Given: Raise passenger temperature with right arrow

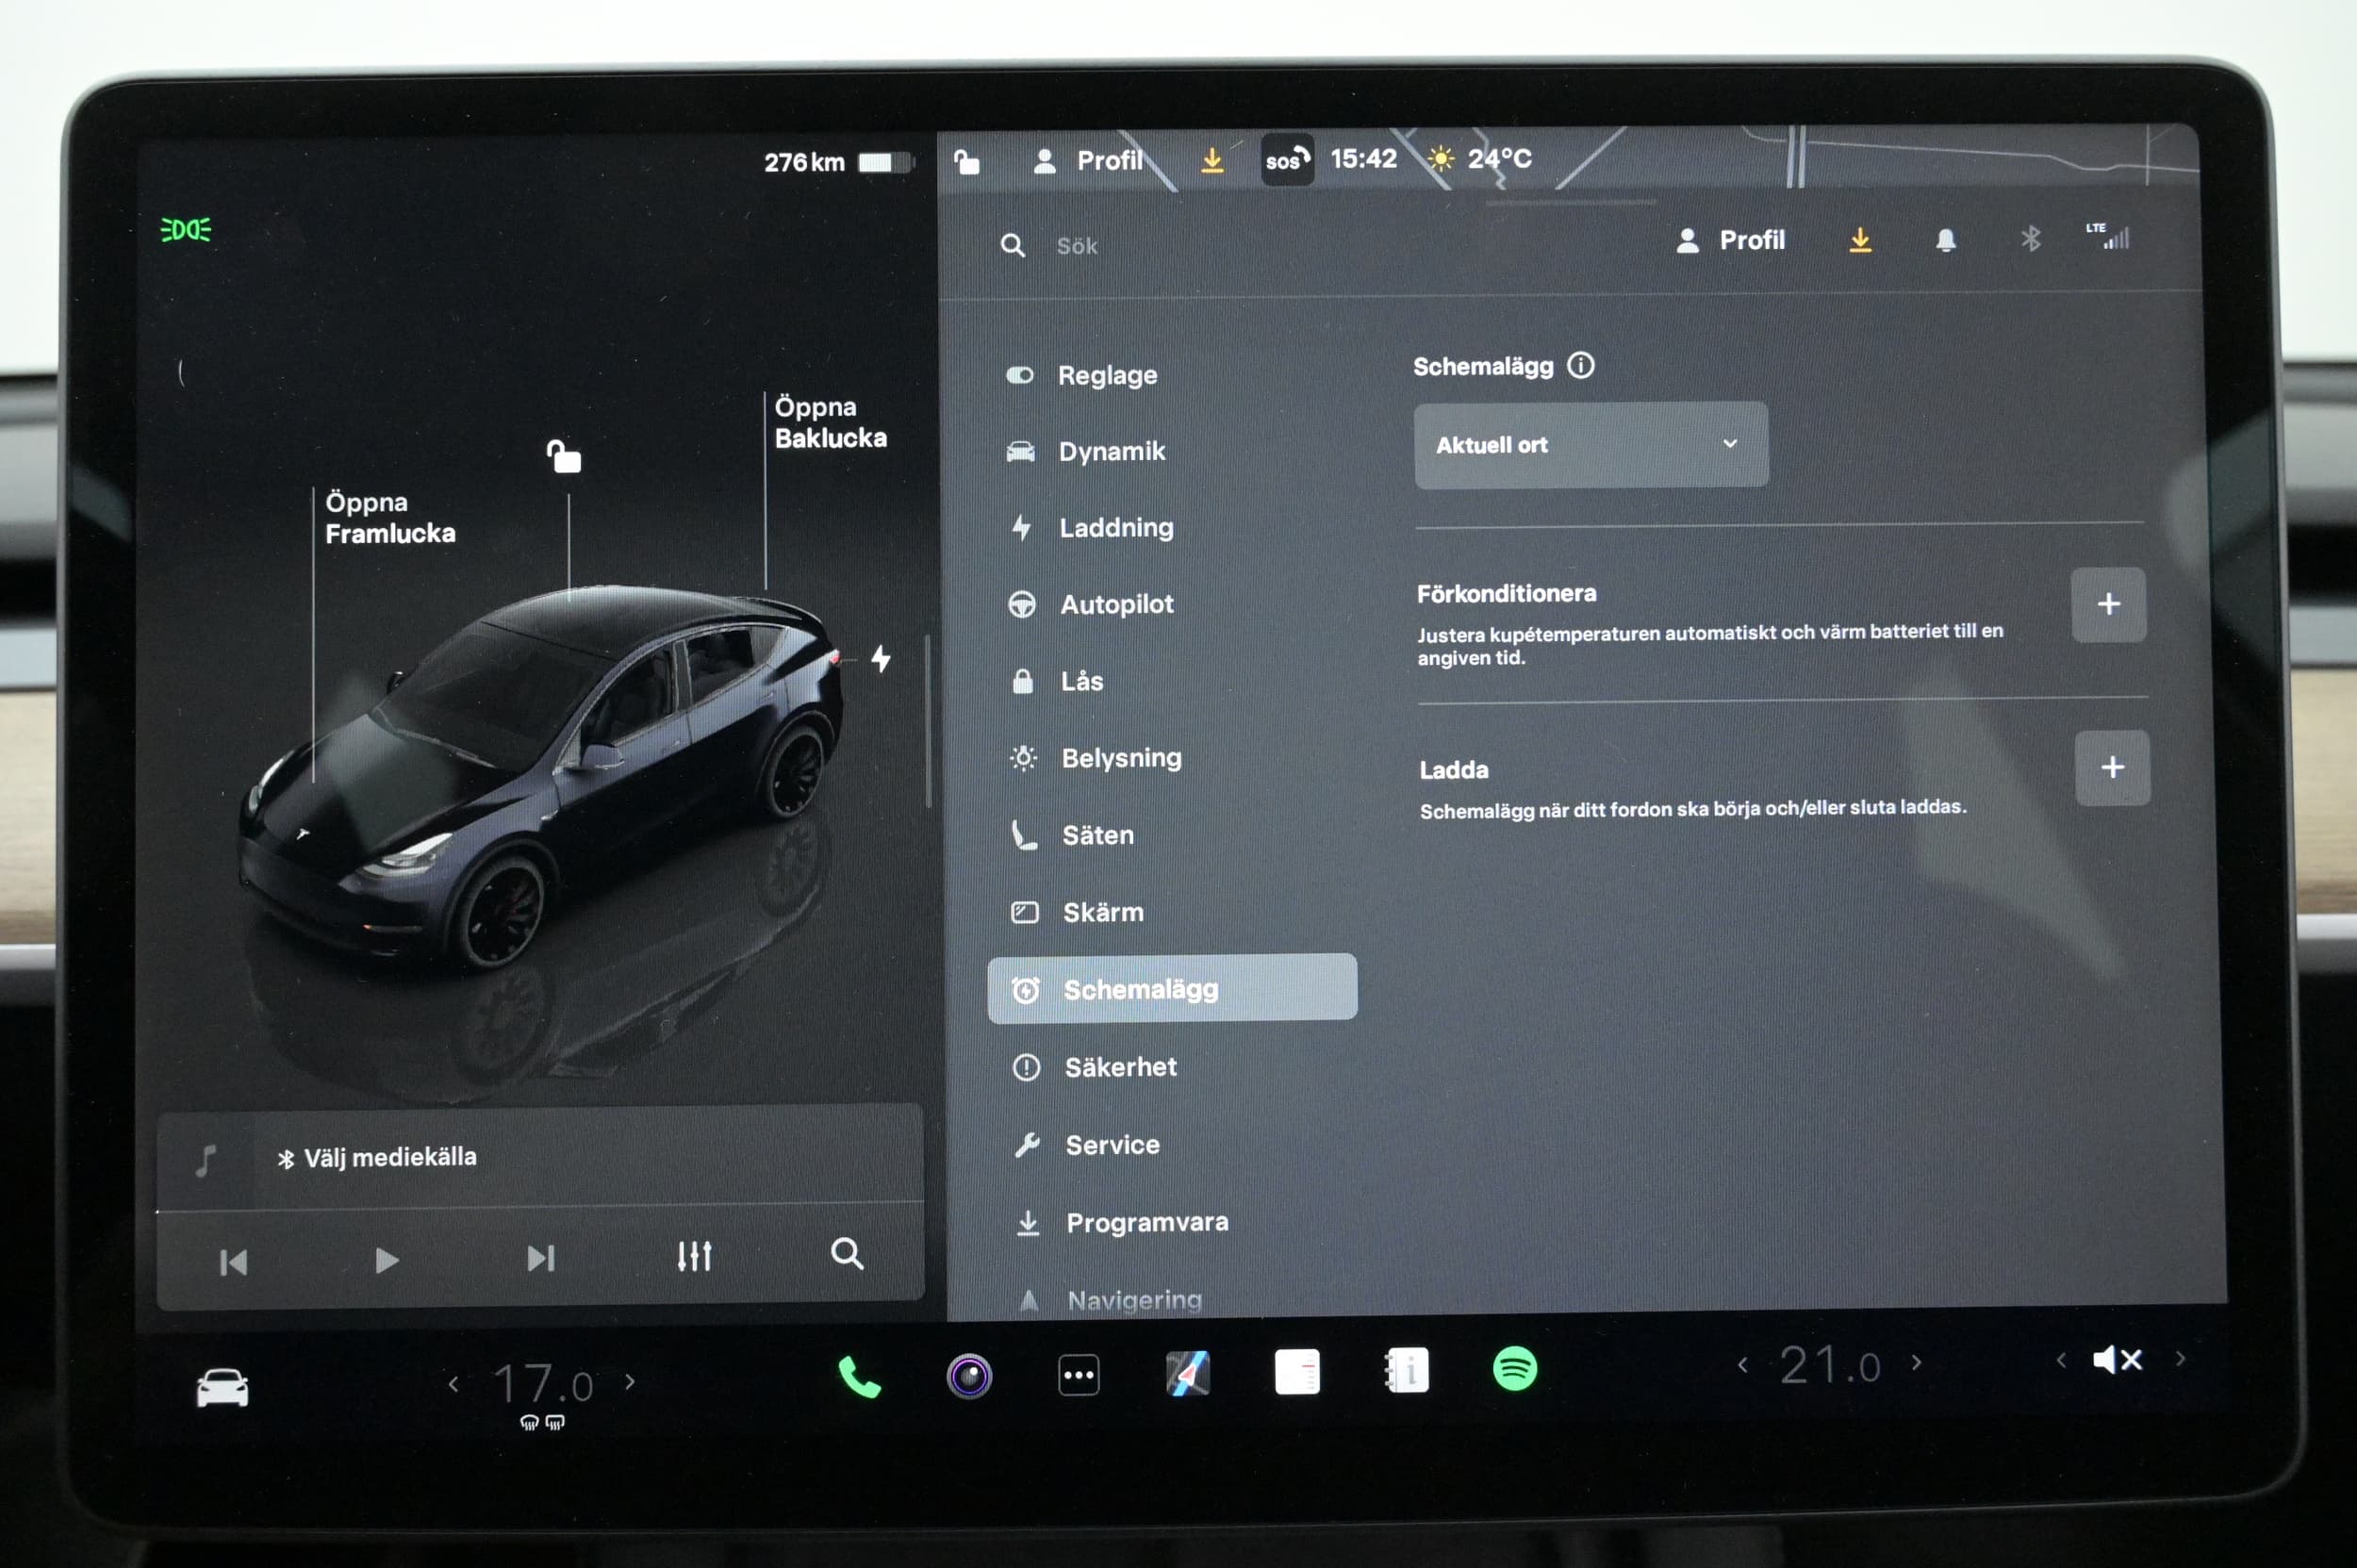Looking at the screenshot, I should point(1916,1362).
